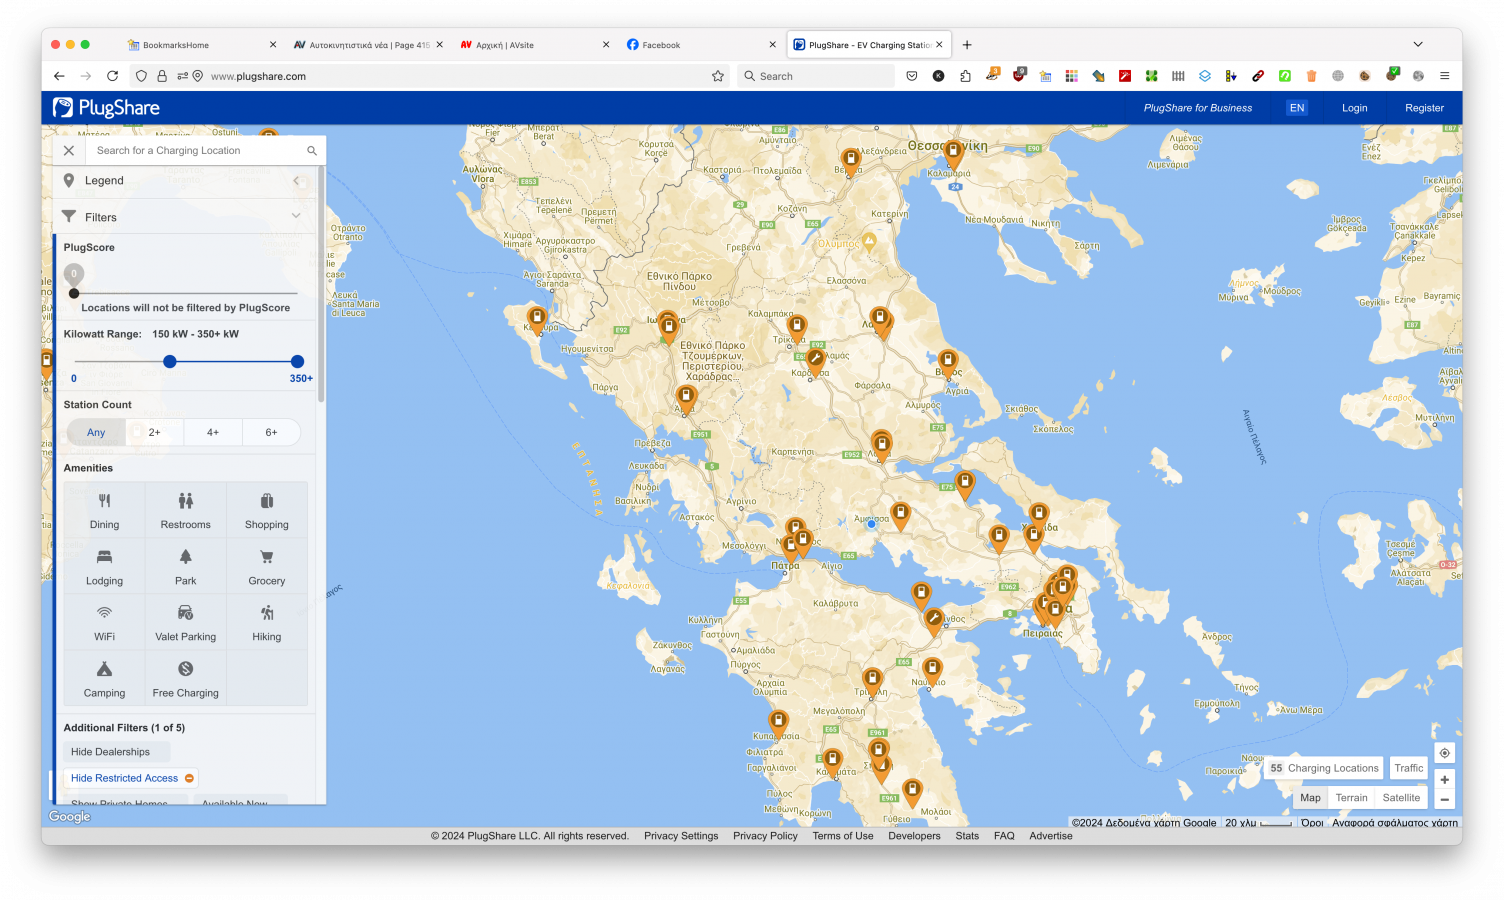The width and height of the screenshot is (1504, 900).
Task: Select station count Any
Action: [96, 432]
